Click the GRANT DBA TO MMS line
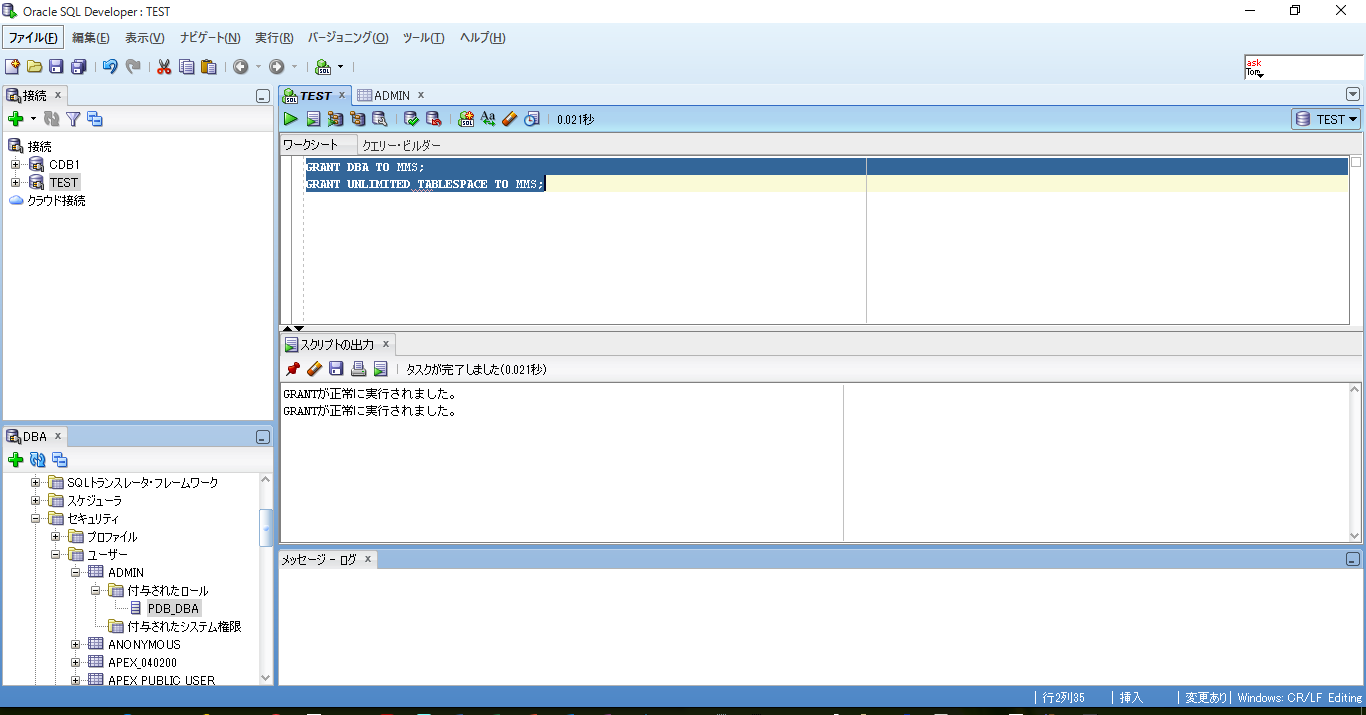 365,167
